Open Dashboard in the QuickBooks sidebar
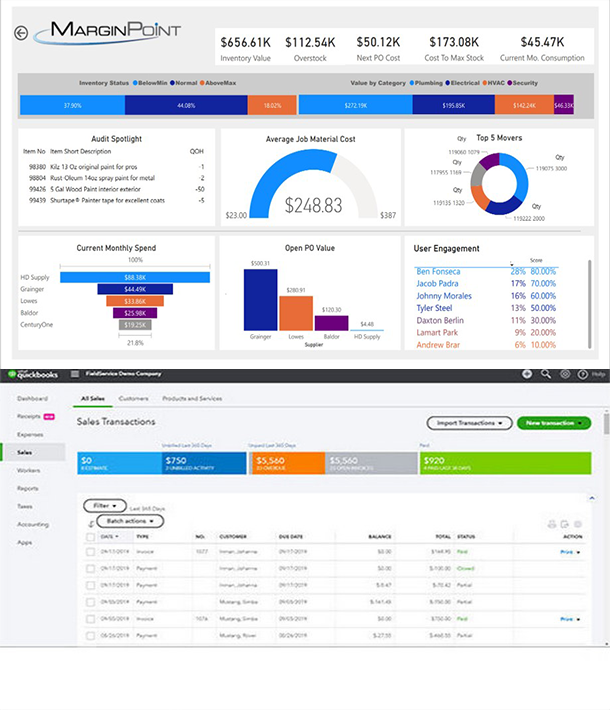Viewport: 610px width, 710px height. pos(32,398)
